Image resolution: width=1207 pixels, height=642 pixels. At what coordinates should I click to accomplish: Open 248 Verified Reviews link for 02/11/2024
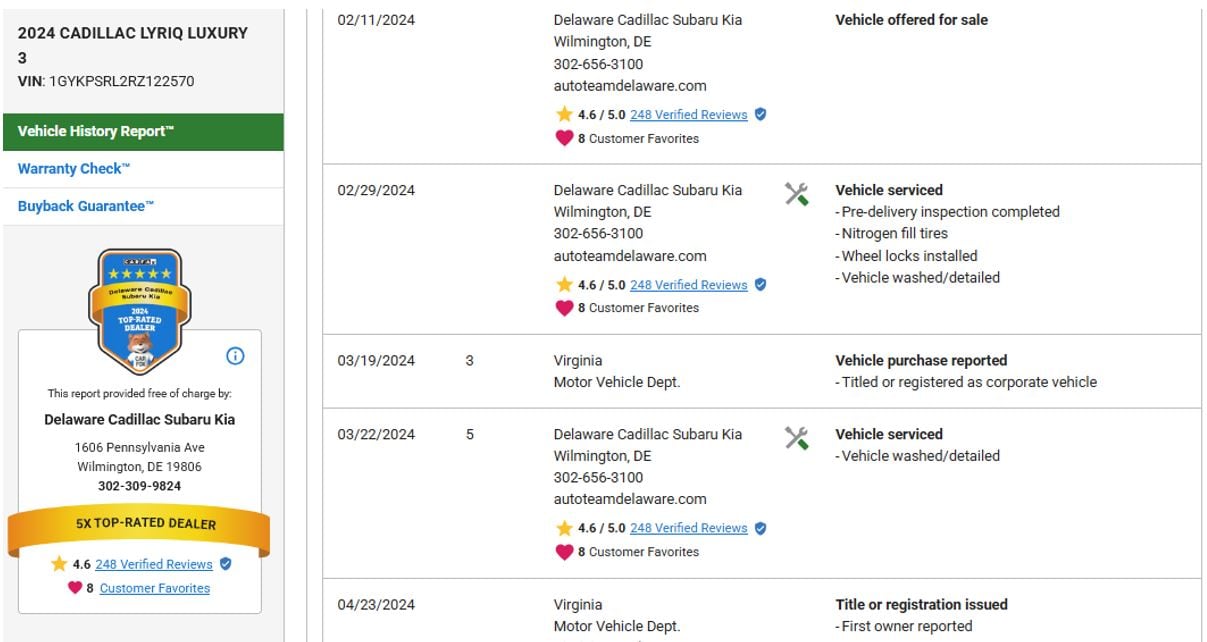coord(688,115)
